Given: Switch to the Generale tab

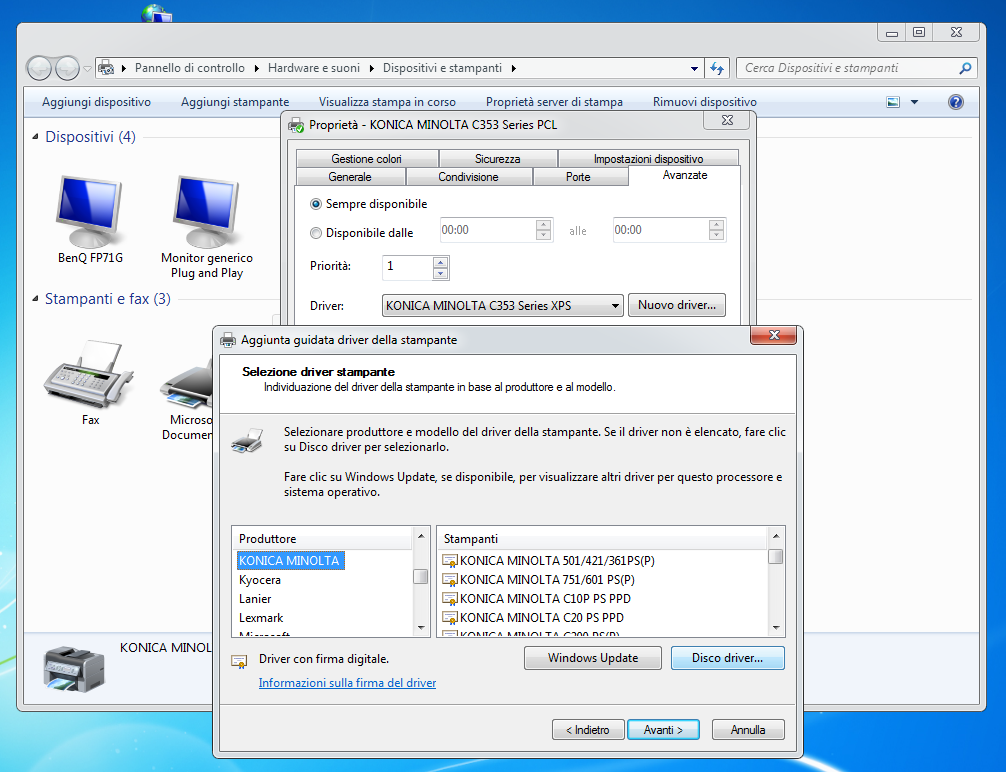Looking at the screenshot, I should [350, 177].
